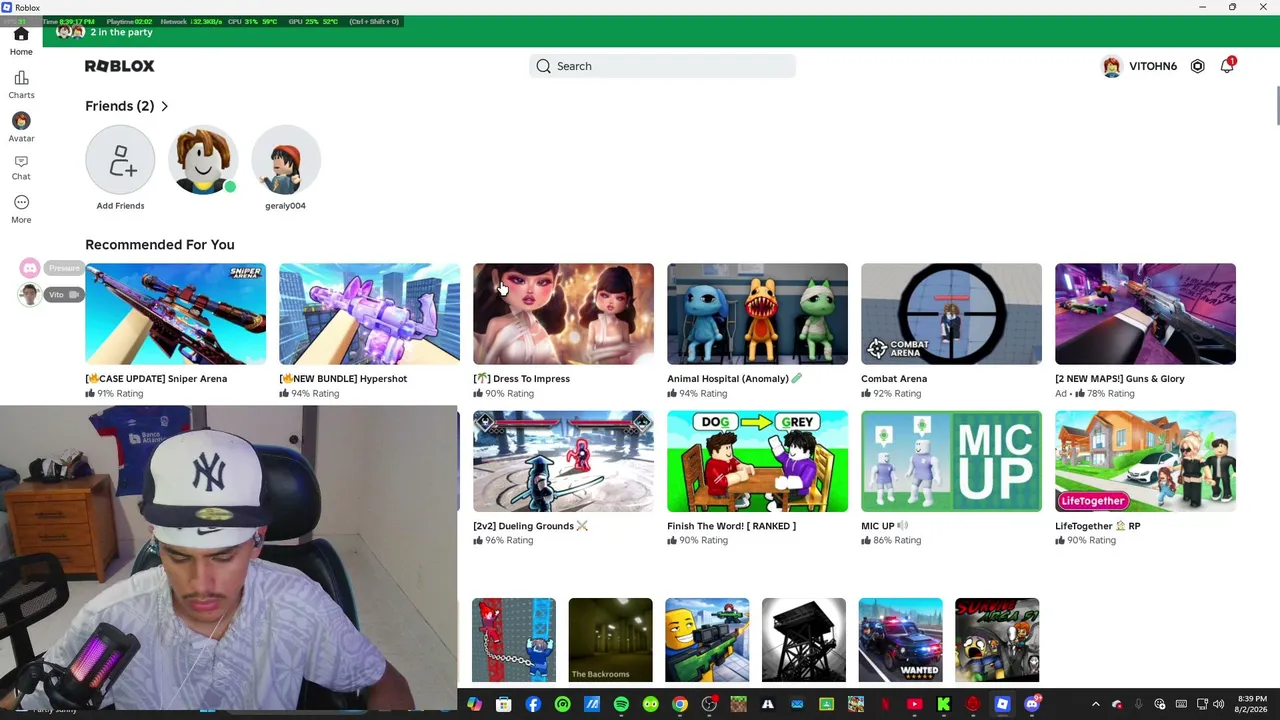Show hidden system tray icons
1280x720 pixels.
pyautogui.click(x=1095, y=705)
